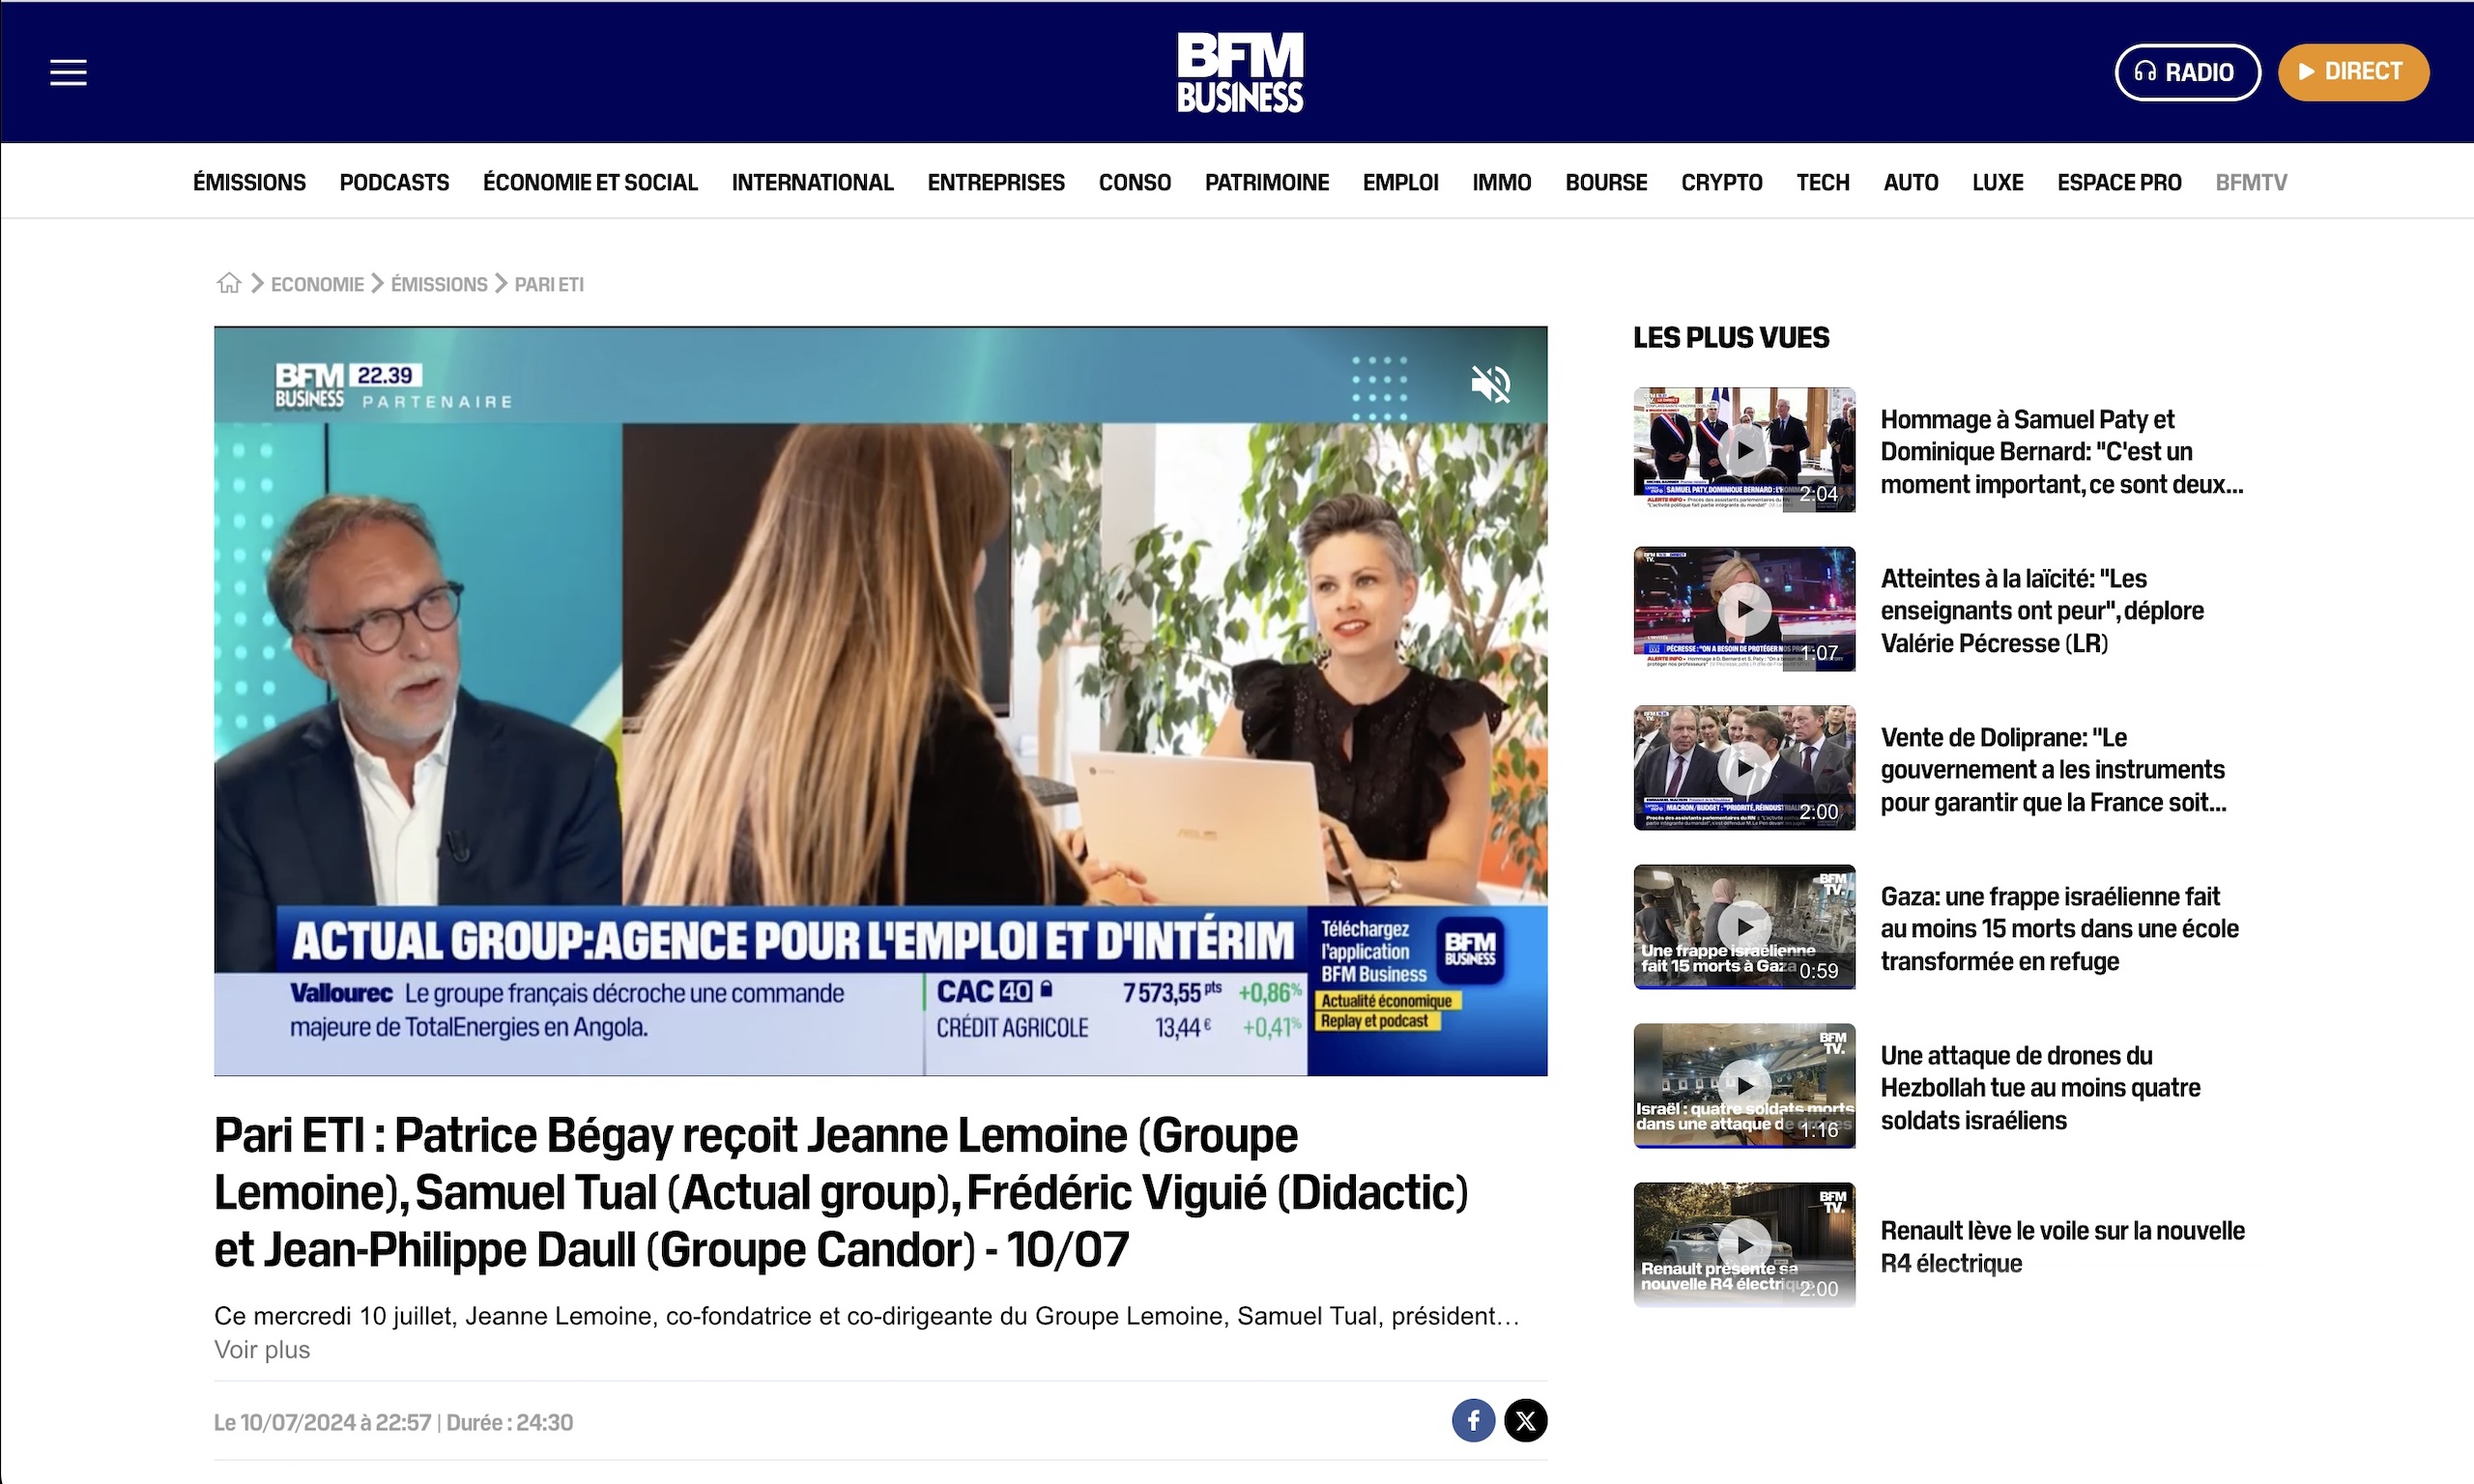Play the Renault R4 électrique thumbnail
2474x1484 pixels.
[x=1744, y=1244]
